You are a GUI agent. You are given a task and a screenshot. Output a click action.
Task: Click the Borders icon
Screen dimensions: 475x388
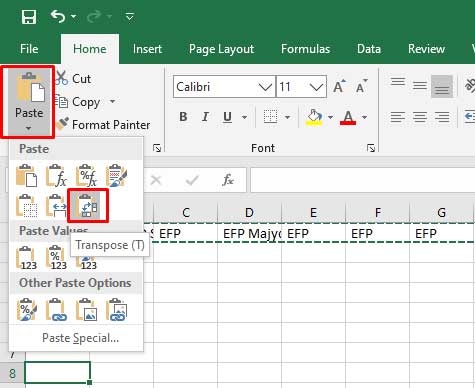[x=270, y=117]
